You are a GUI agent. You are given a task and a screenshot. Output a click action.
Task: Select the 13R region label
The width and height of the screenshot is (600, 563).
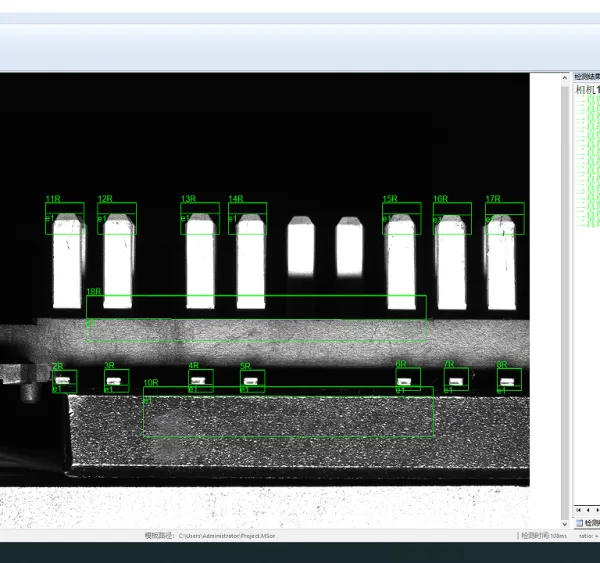click(188, 199)
